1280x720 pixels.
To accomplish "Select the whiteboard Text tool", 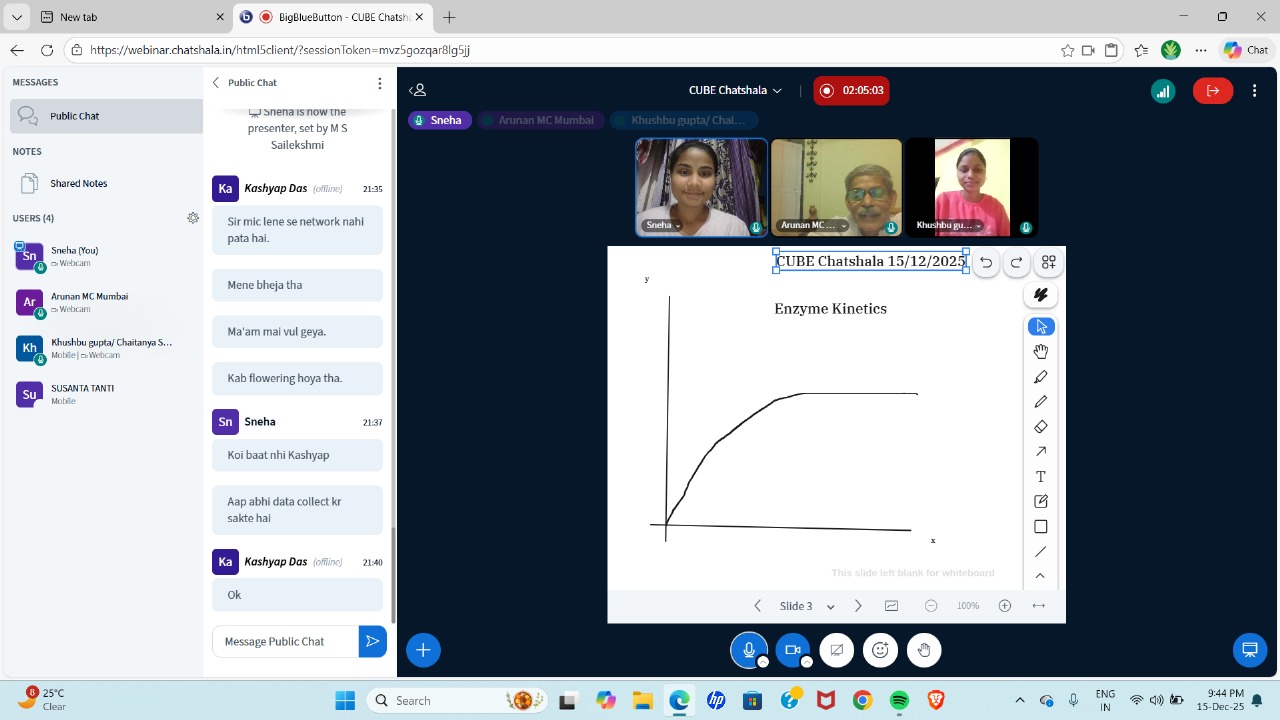I will coord(1040,477).
